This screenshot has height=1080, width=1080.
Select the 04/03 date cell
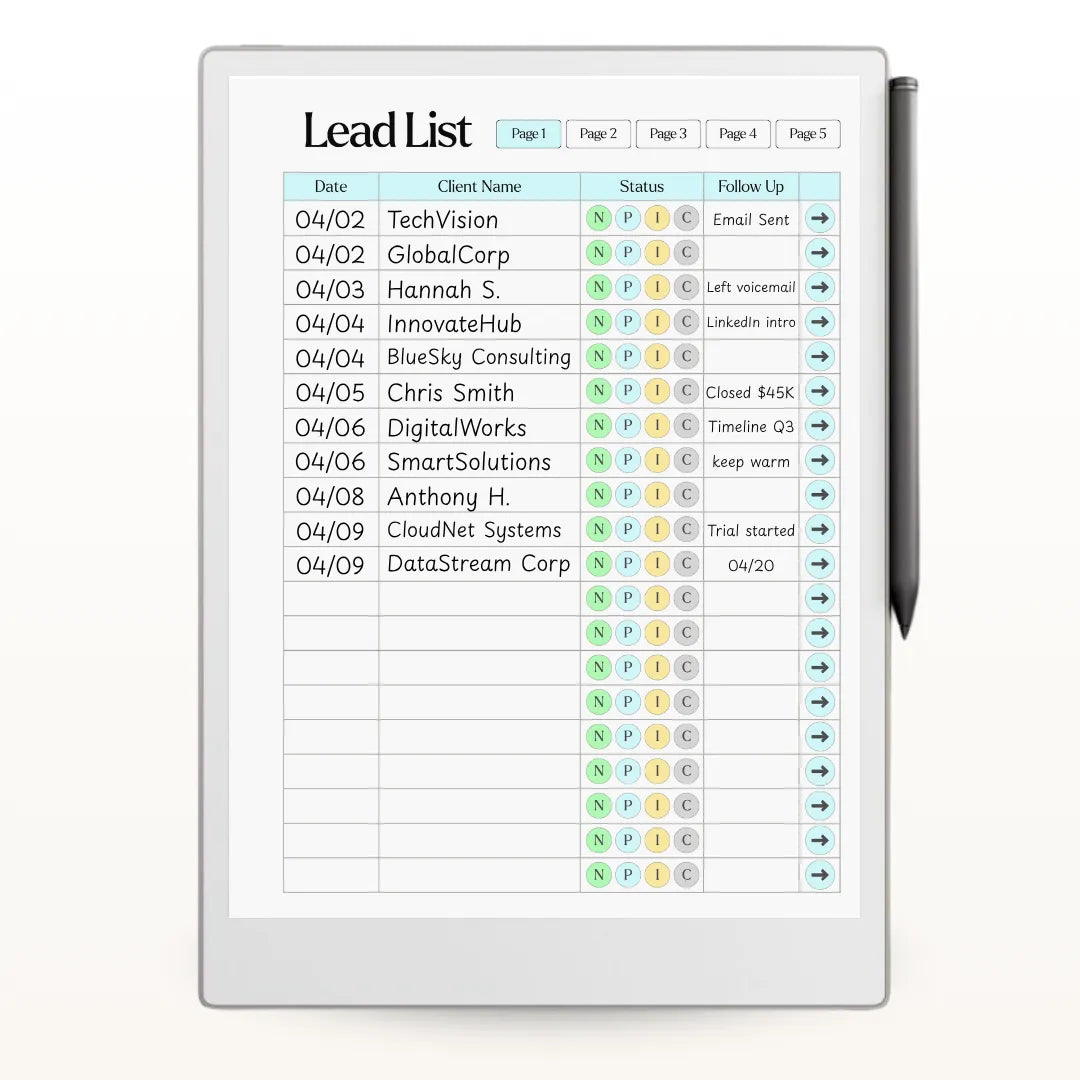[x=331, y=289]
